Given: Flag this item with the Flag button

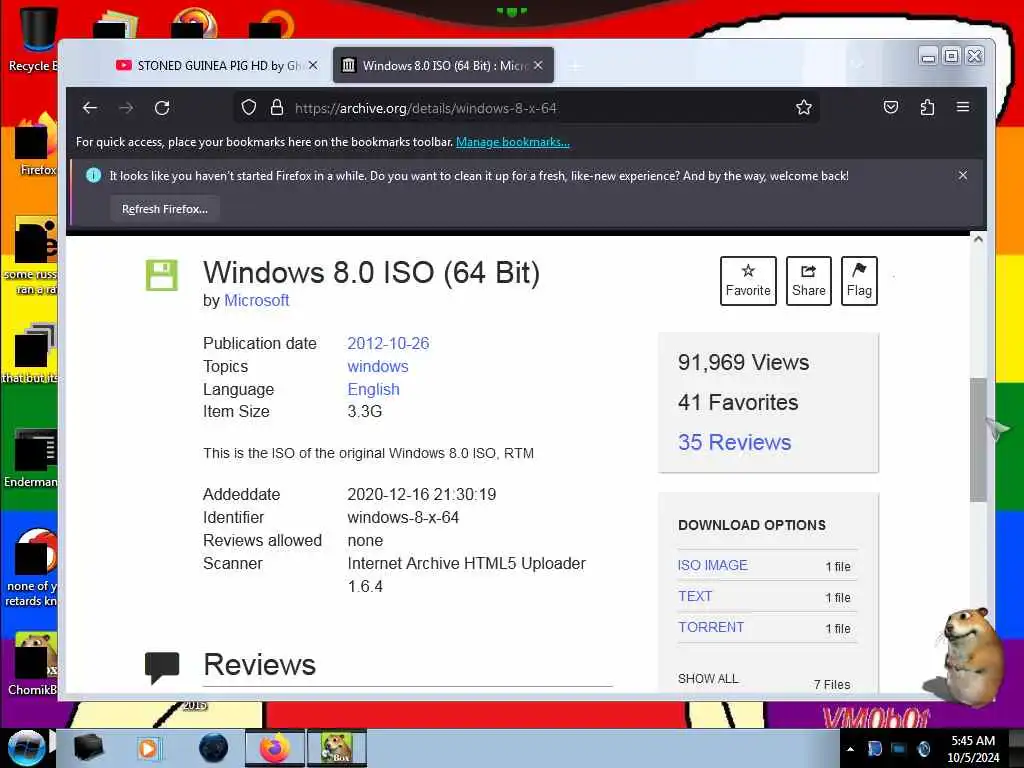Looking at the screenshot, I should [x=859, y=281].
